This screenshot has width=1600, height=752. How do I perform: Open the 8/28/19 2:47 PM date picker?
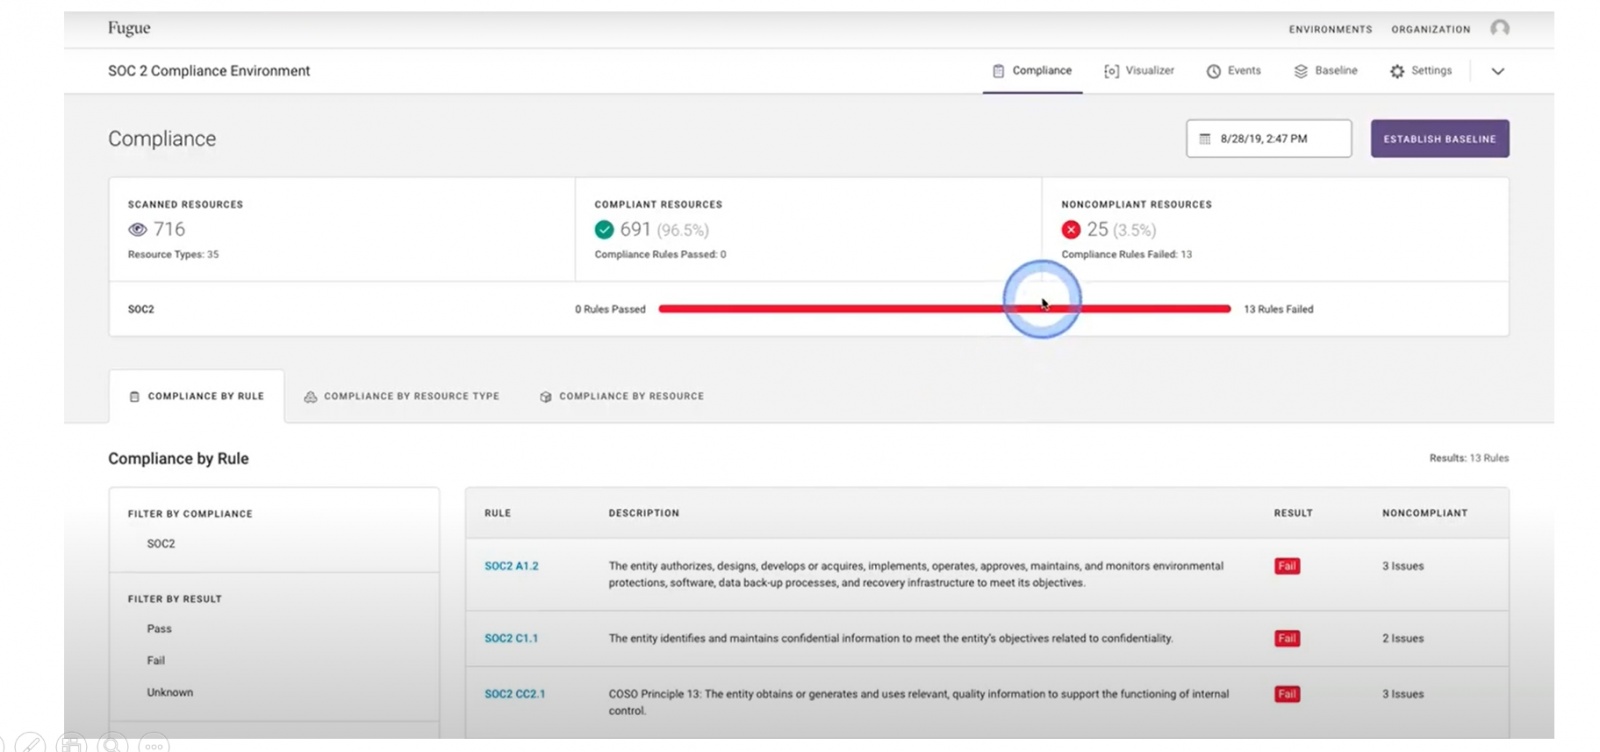click(x=1268, y=139)
